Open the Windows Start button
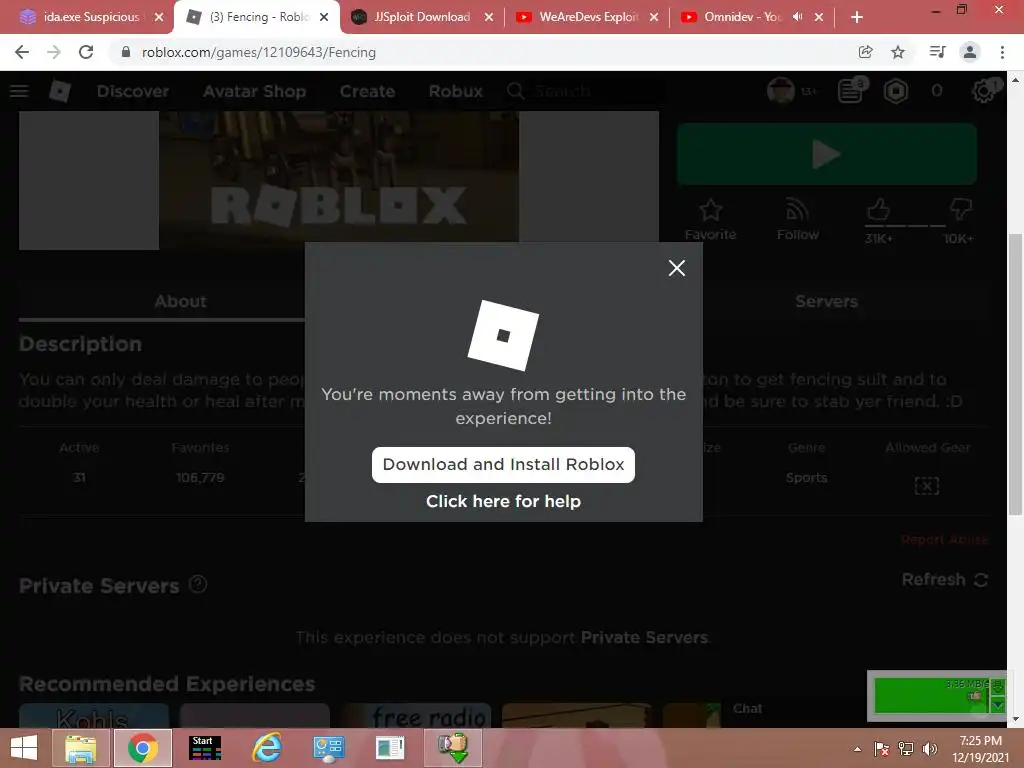Screen dimensions: 1024x768 tap(24, 748)
